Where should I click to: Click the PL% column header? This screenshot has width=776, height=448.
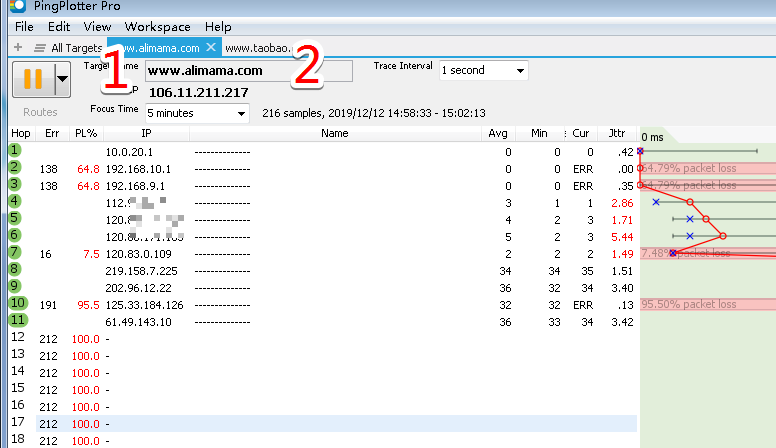pyautogui.click(x=86, y=133)
